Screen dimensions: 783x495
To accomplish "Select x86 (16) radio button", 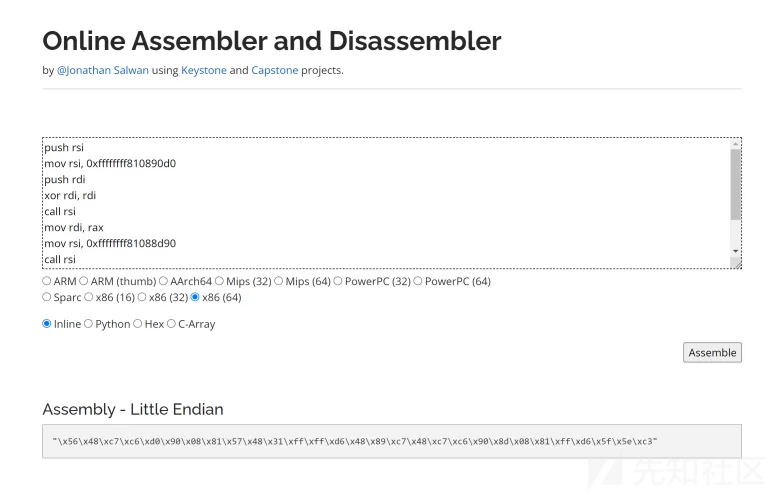I will 88,297.
